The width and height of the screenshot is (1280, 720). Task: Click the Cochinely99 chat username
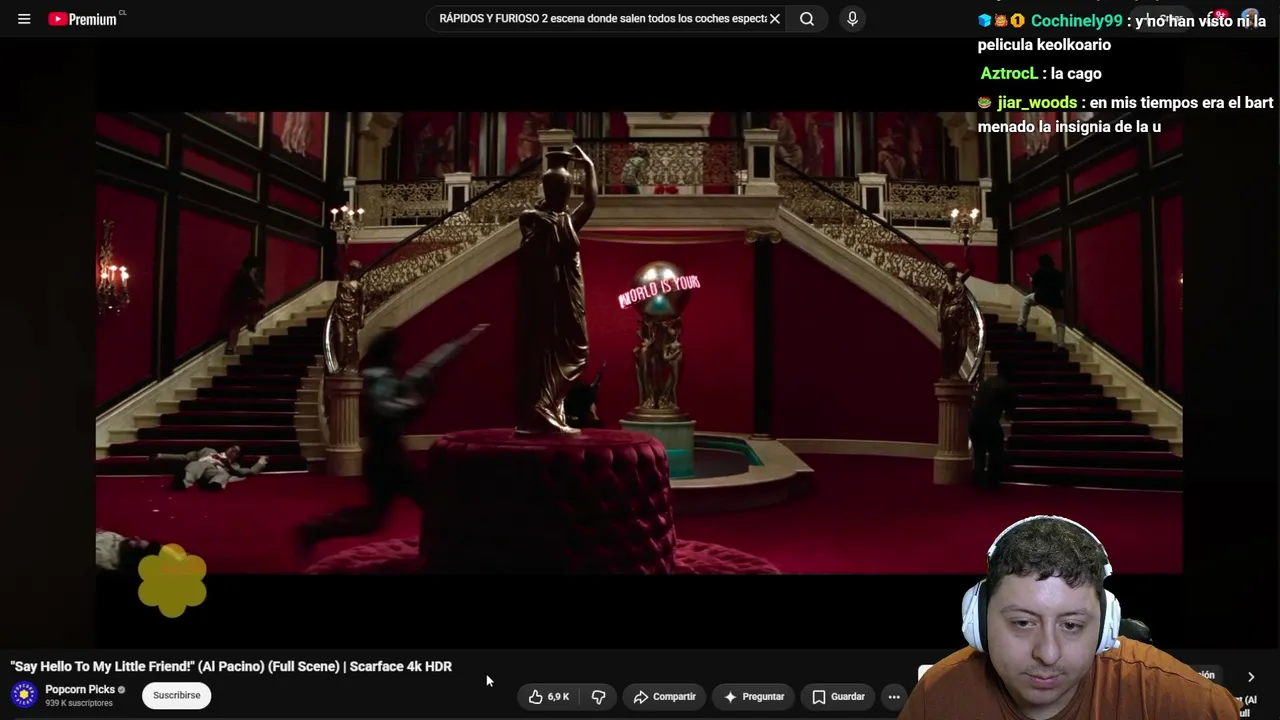(x=1076, y=21)
